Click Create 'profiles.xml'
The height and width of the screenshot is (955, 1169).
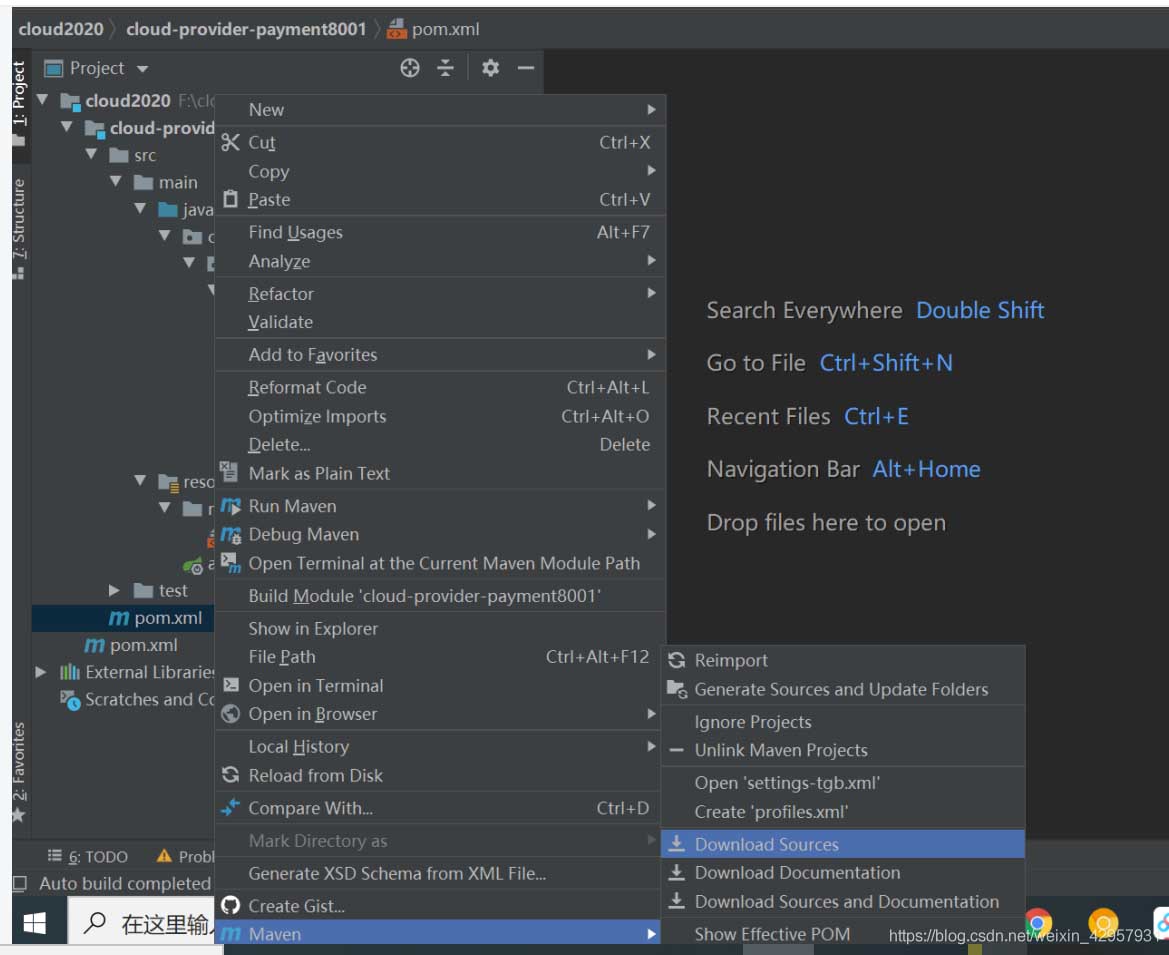(843, 811)
